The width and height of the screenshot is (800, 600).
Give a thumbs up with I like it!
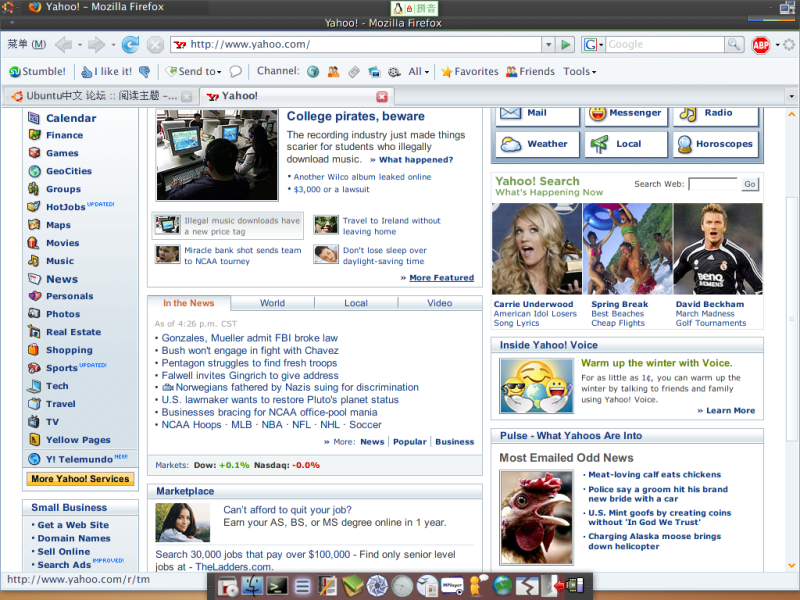click(x=106, y=71)
